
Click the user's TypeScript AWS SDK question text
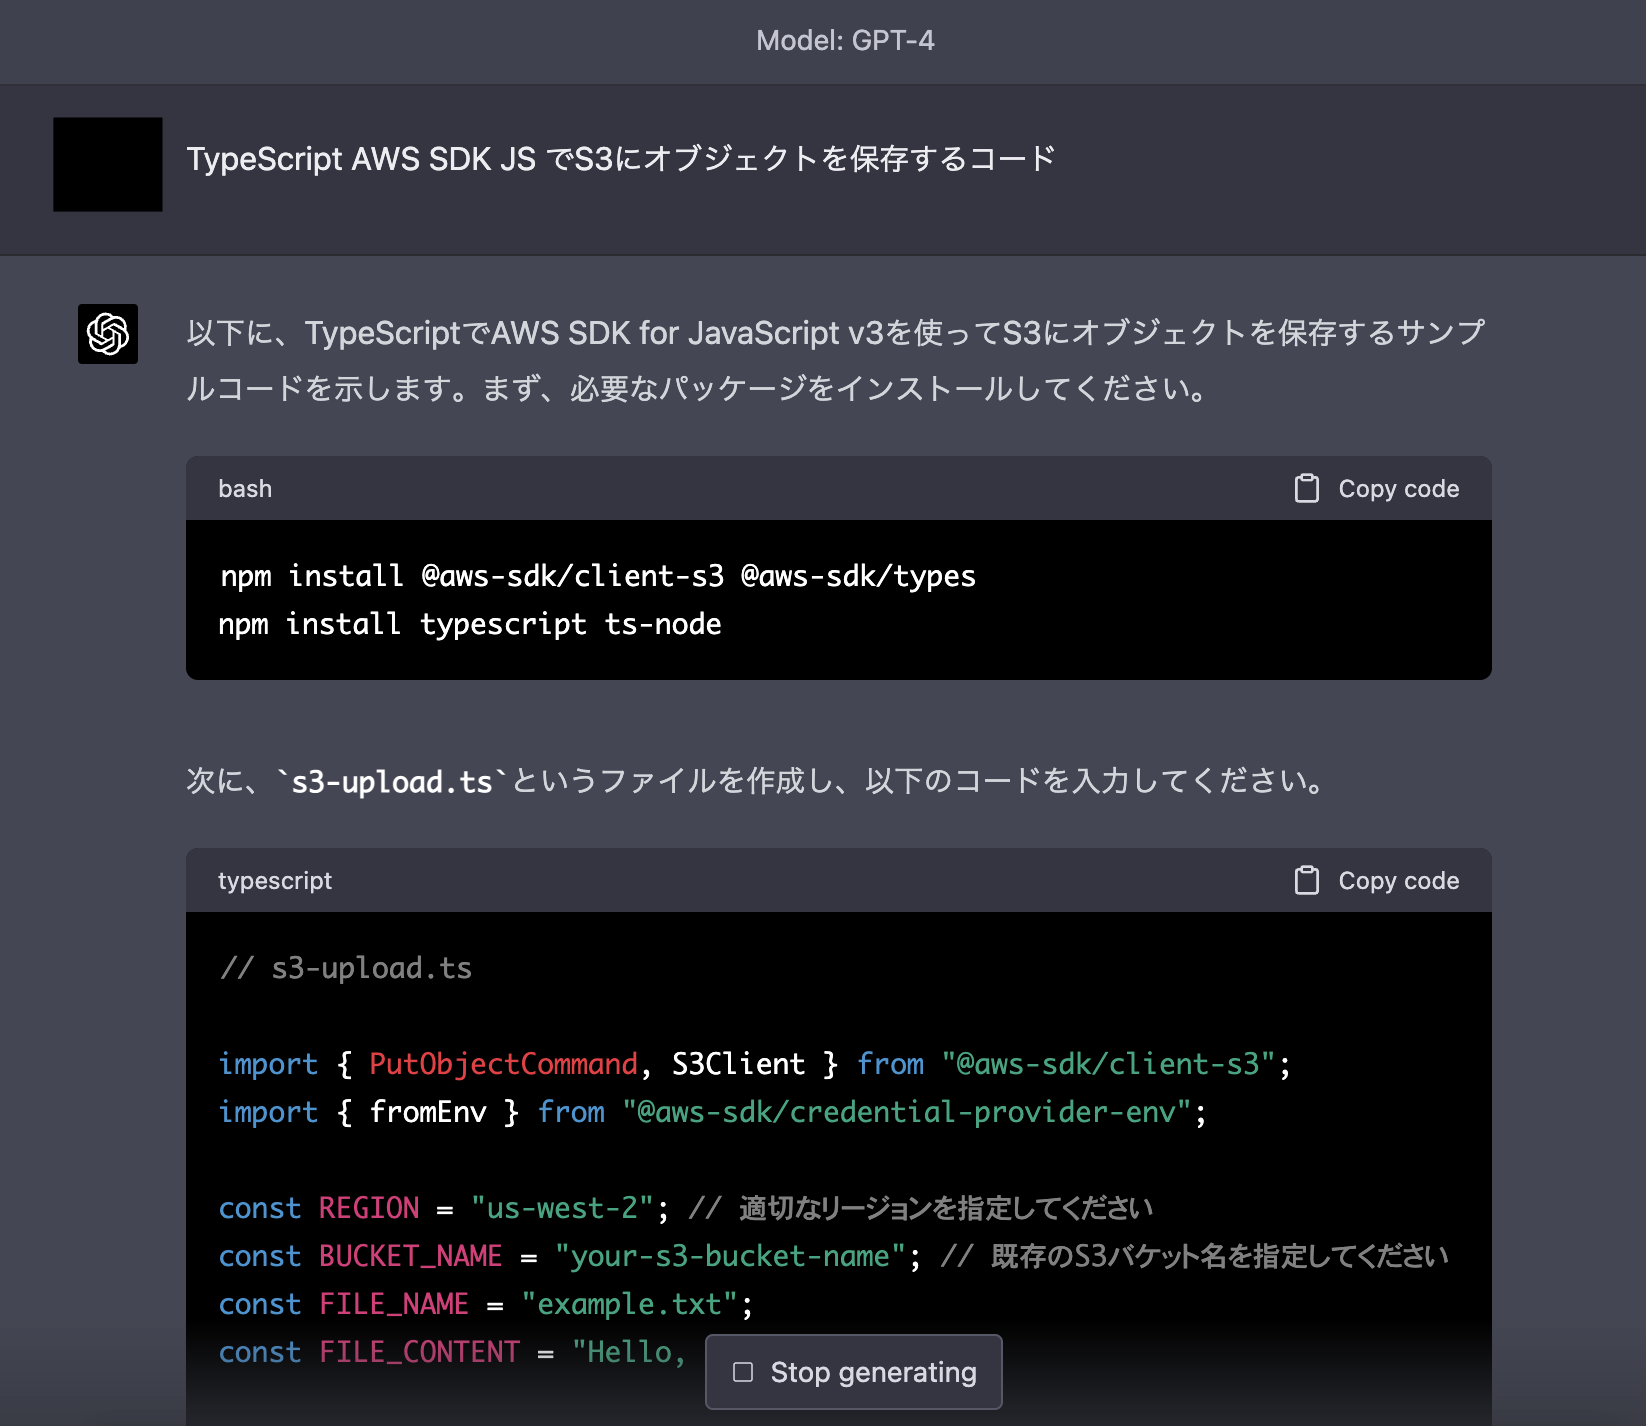point(622,156)
